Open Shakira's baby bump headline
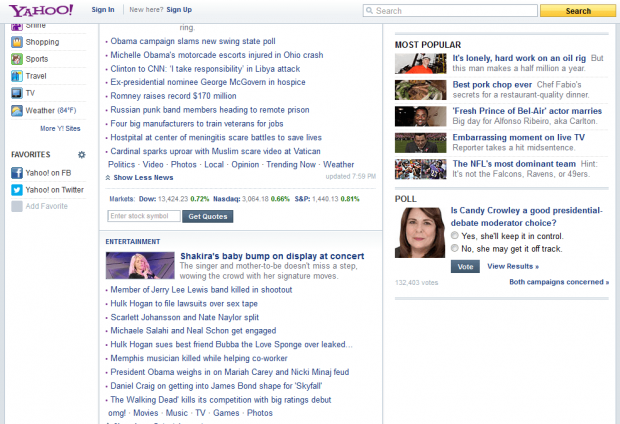Screen dimensions: 620x424 tap(272, 256)
